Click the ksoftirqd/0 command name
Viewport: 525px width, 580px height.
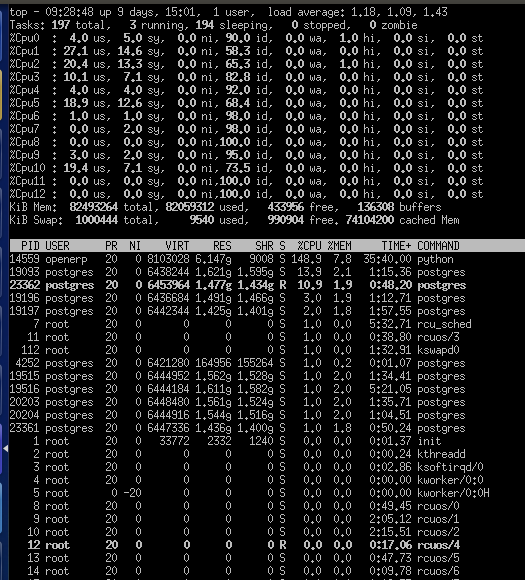tap(450, 467)
